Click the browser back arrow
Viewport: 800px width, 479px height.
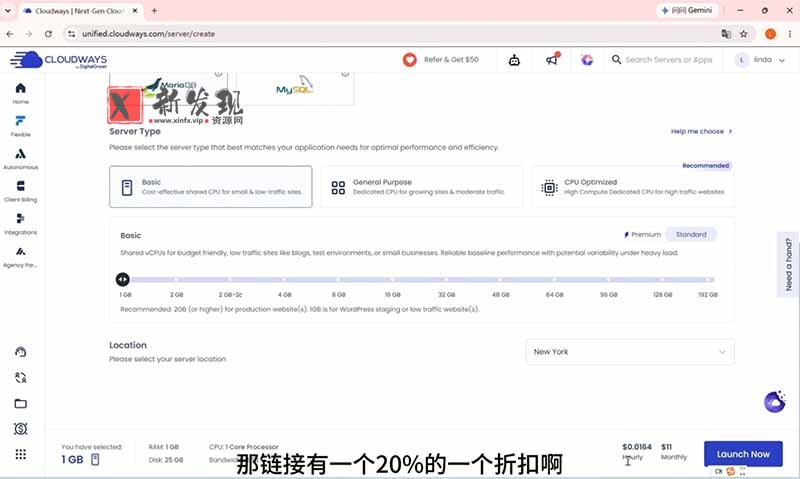[10, 34]
